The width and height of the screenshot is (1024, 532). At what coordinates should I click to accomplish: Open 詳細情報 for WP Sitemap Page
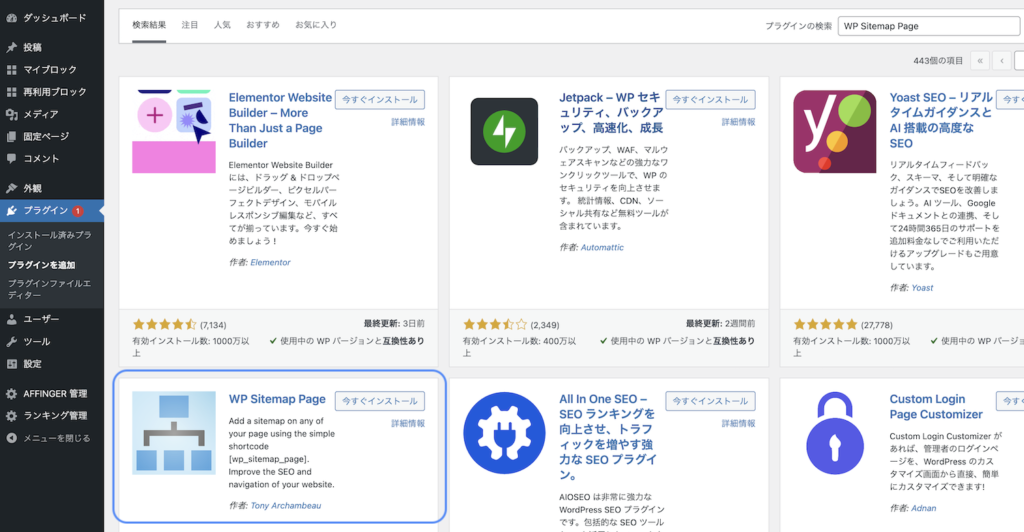pyautogui.click(x=408, y=424)
